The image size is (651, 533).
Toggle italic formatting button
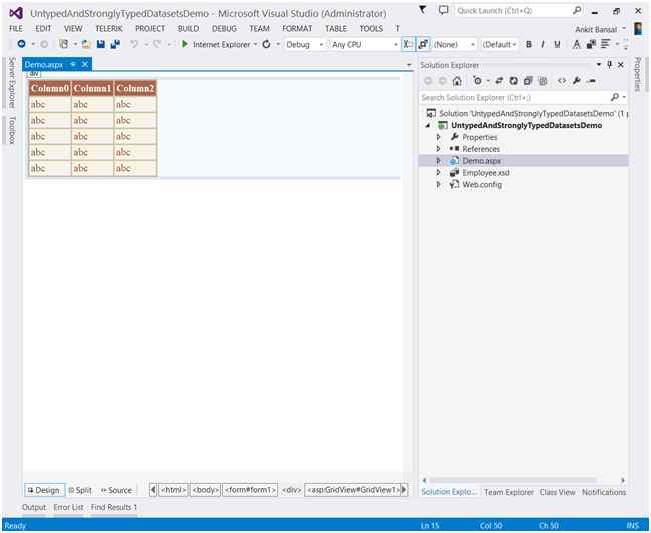543,44
